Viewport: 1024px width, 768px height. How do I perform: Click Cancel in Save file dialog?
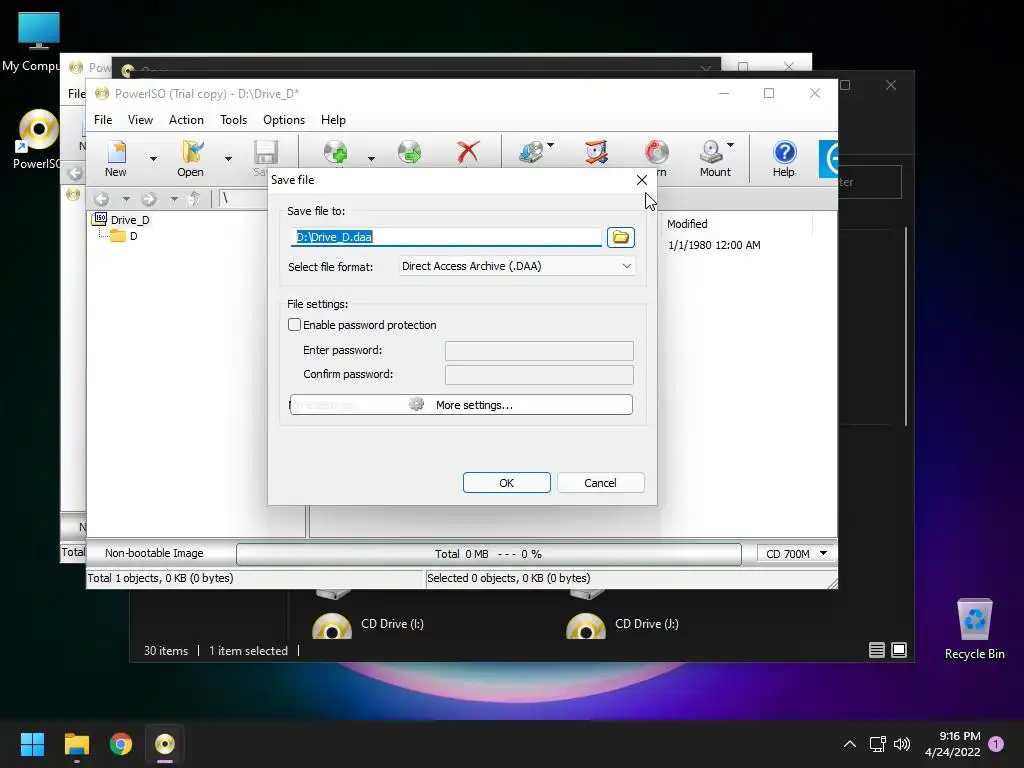coord(600,483)
